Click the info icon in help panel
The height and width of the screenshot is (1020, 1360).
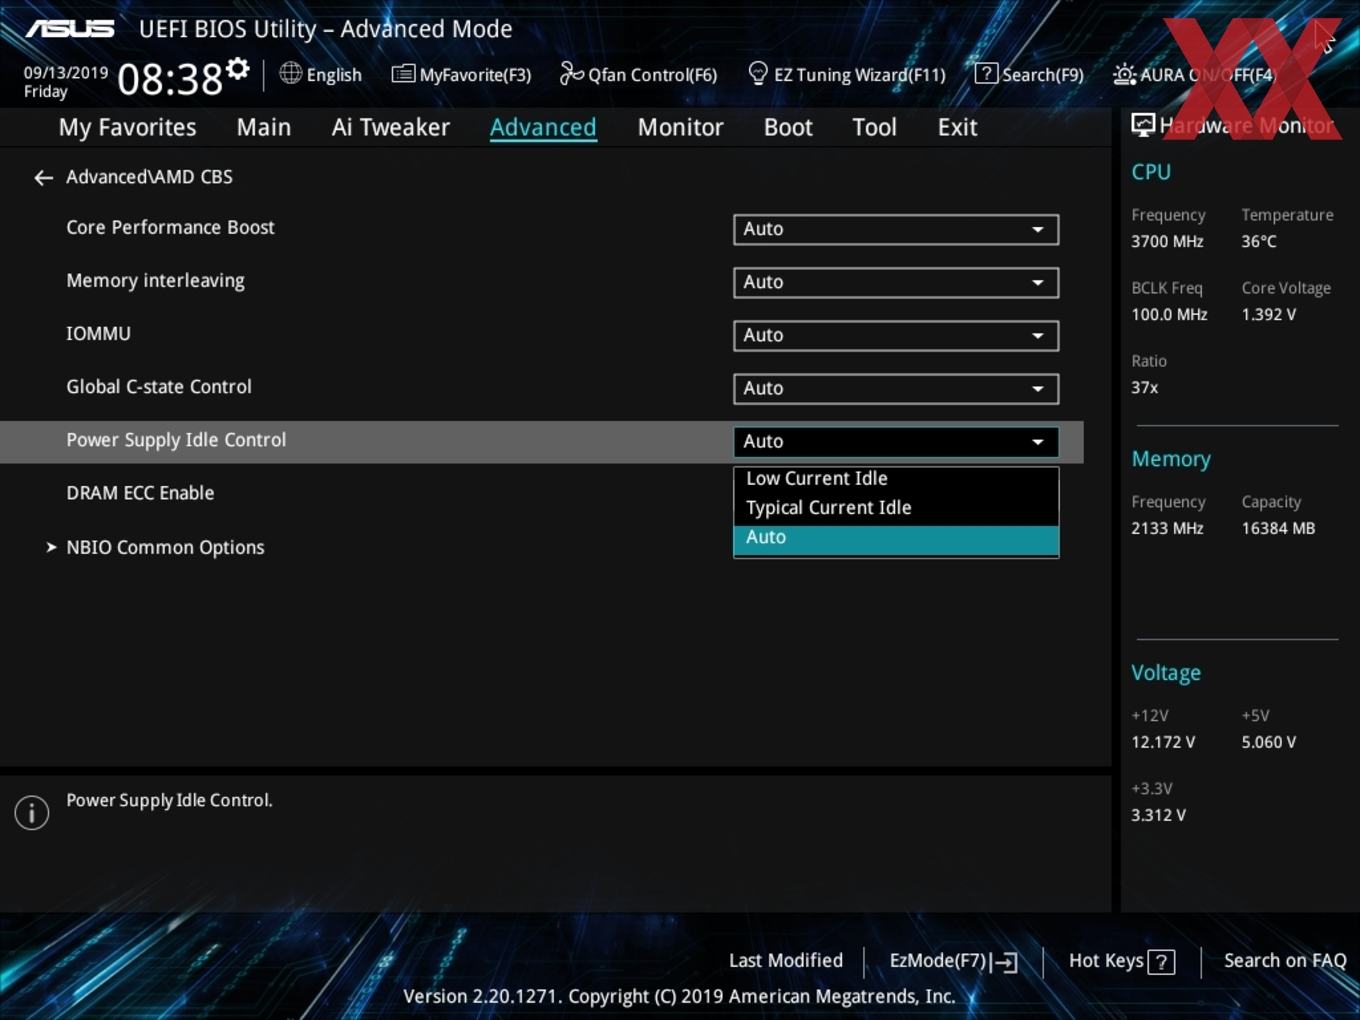pyautogui.click(x=32, y=812)
